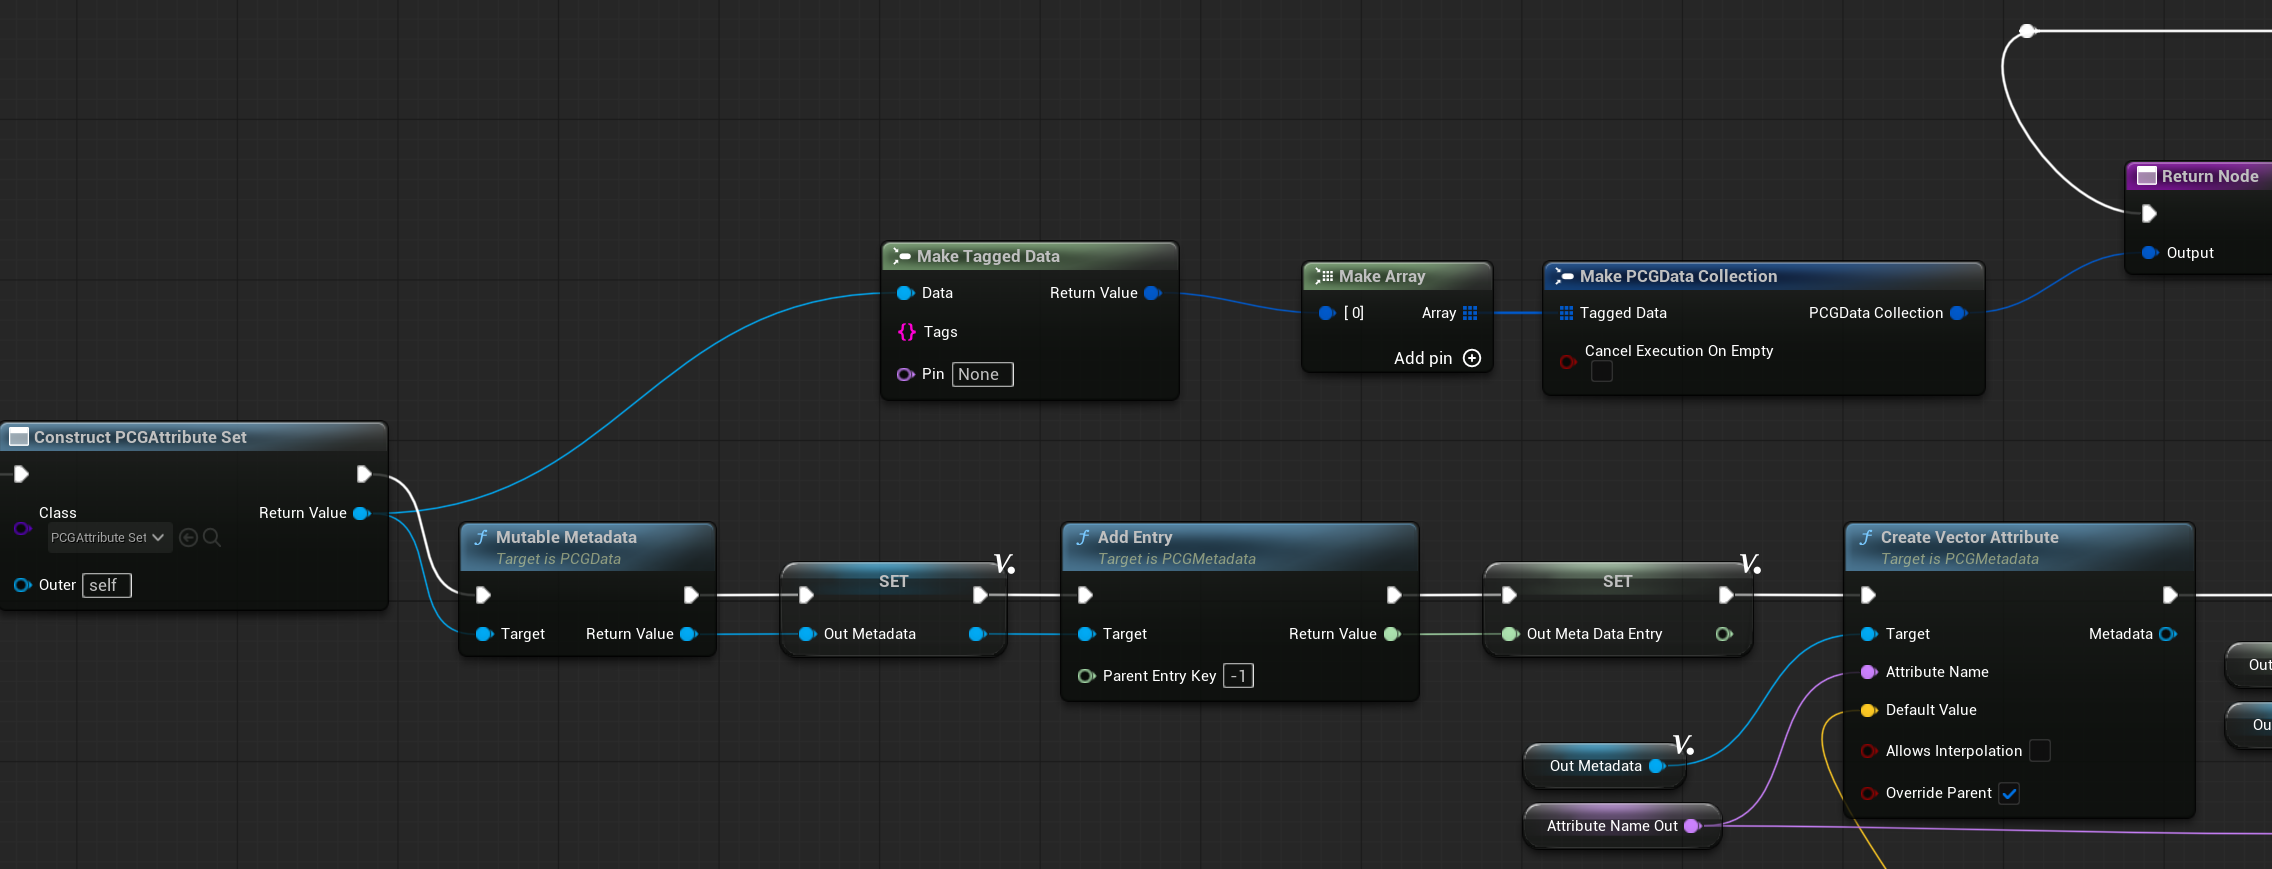Uncheck the Override Parent checkbox

pos(2009,793)
